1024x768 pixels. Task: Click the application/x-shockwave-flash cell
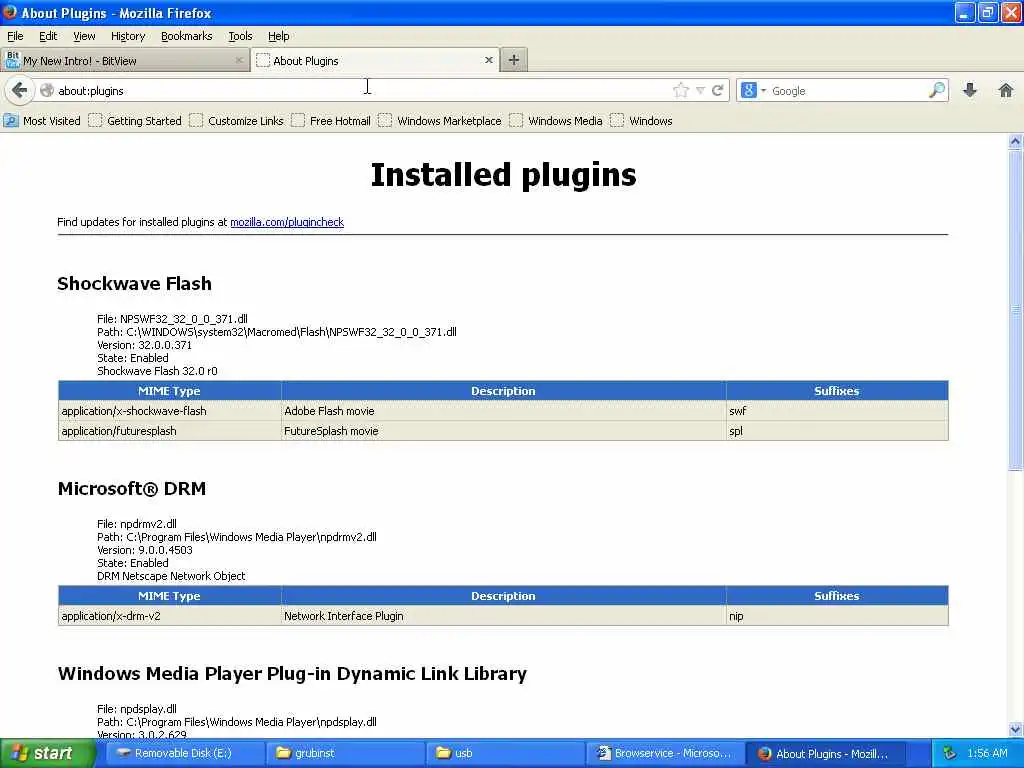pyautogui.click(x=170, y=411)
